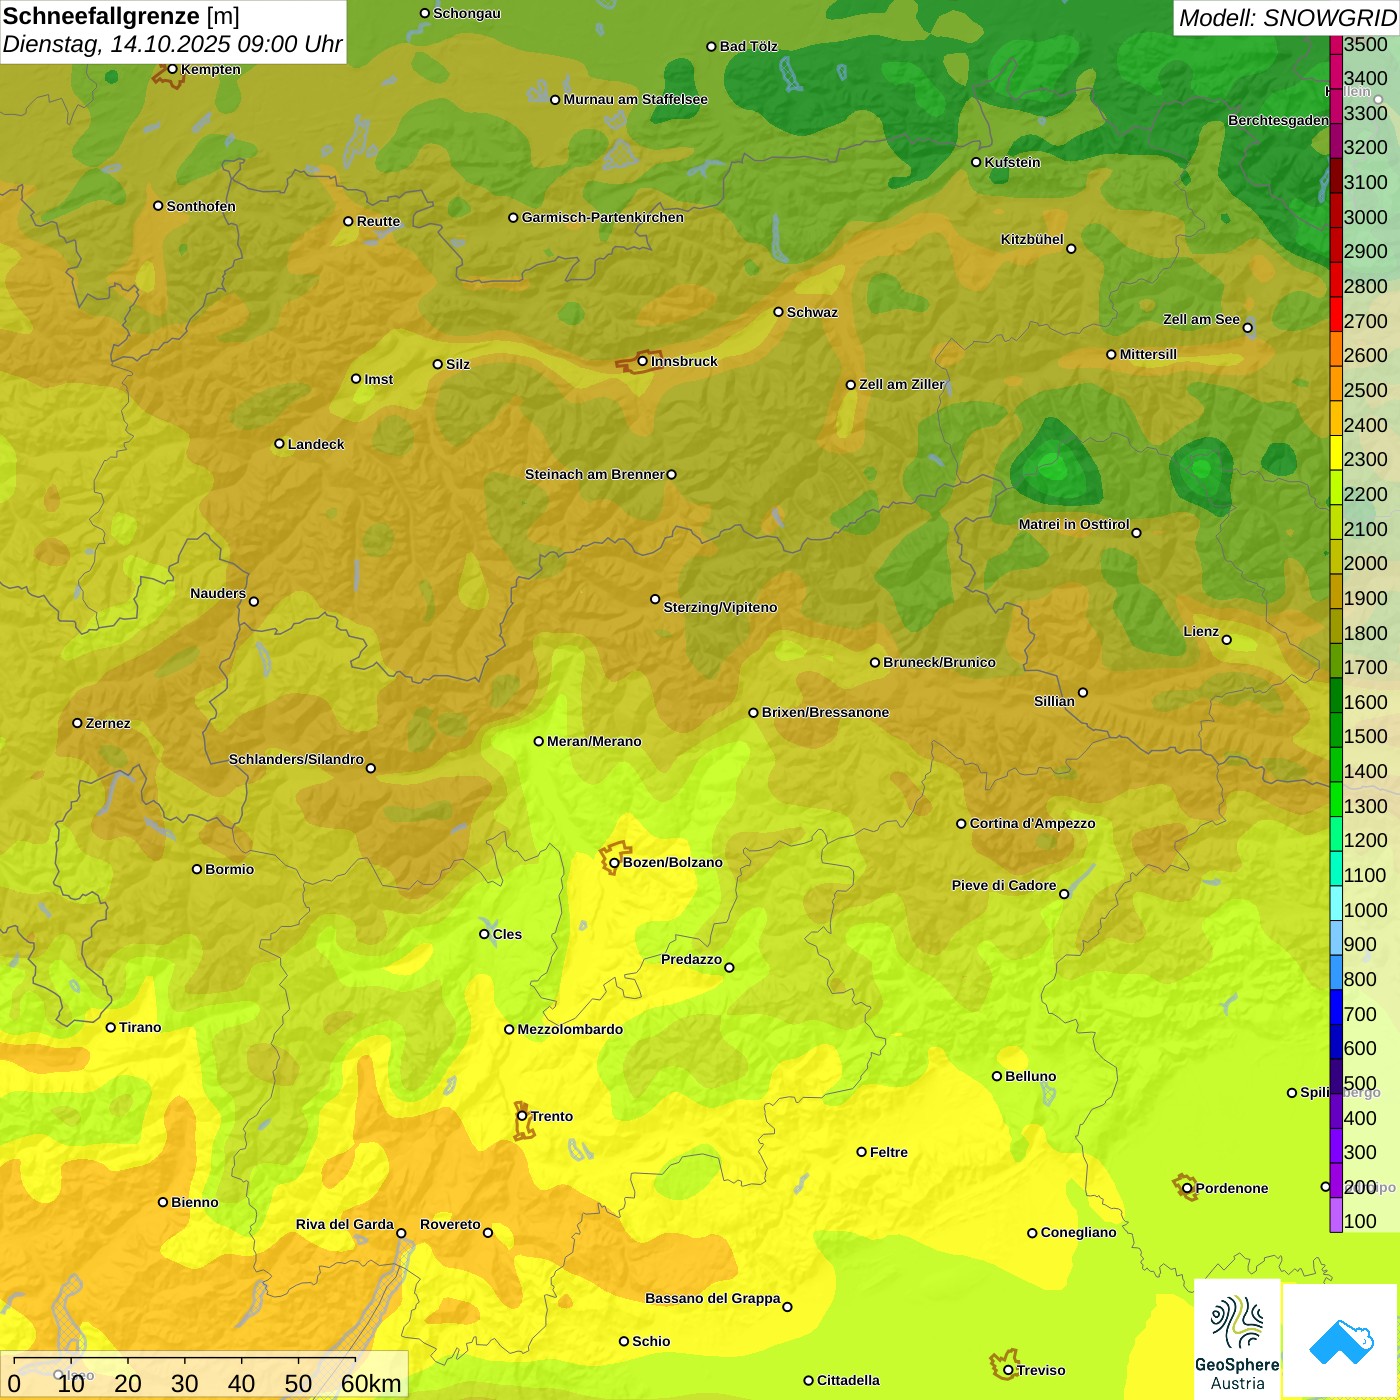Click the Landeck location dot
1400x1400 pixels.
(279, 444)
